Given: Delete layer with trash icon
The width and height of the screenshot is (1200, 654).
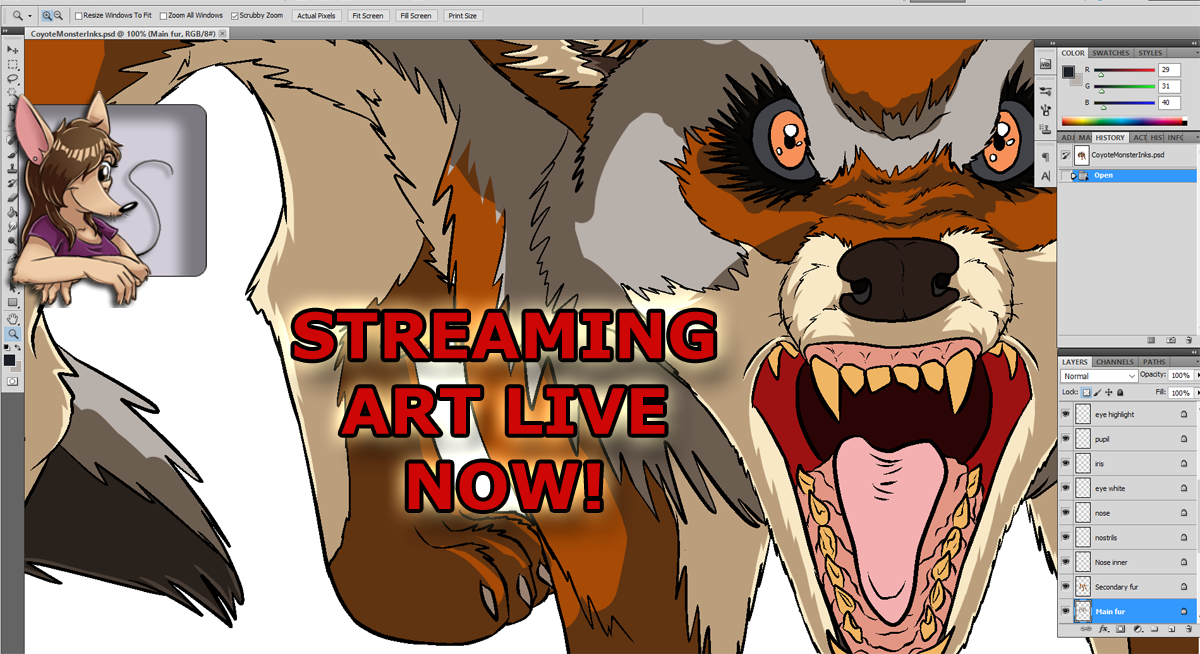Looking at the screenshot, I should (x=1188, y=629).
